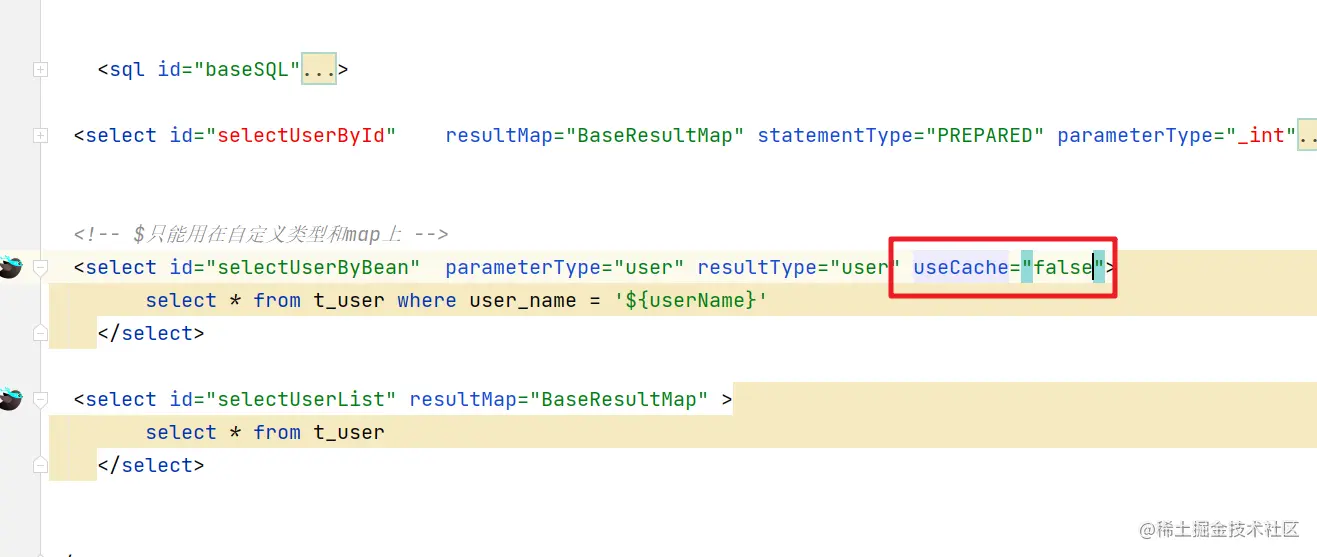
Task: Click the folded ellipsis after parameterType="_int"
Action: (1307, 135)
